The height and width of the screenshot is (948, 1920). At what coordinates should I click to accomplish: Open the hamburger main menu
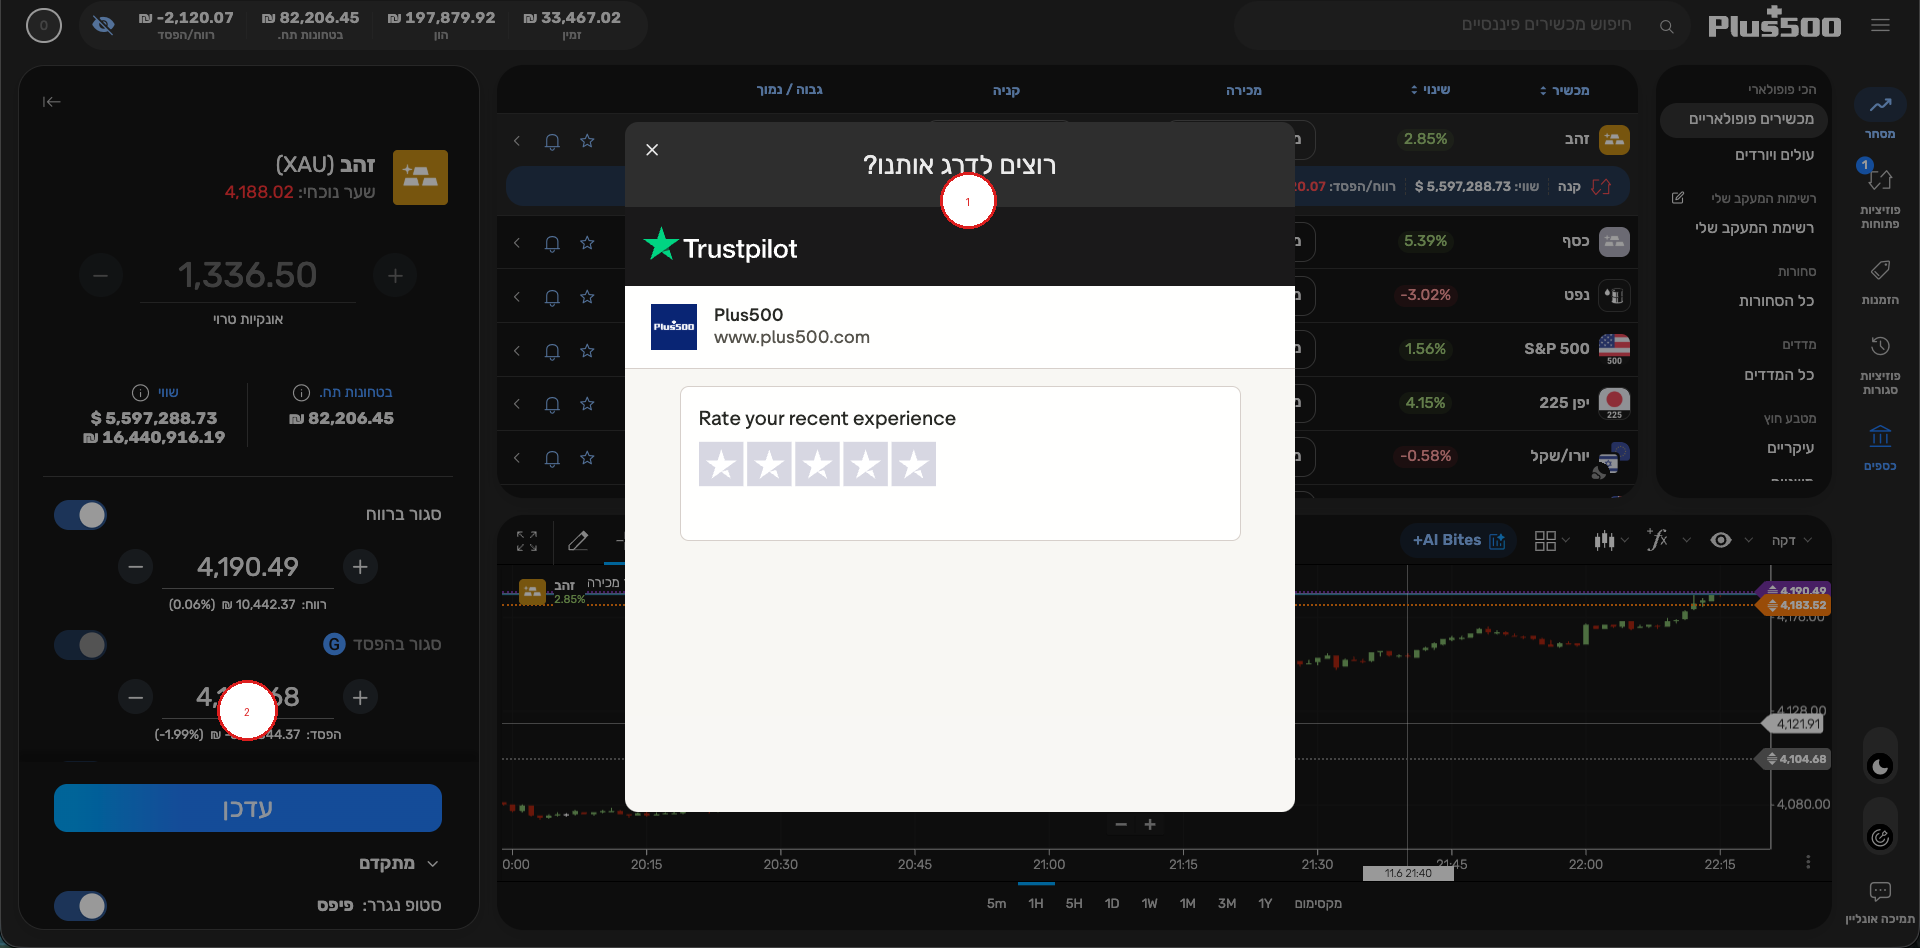coord(1880,25)
